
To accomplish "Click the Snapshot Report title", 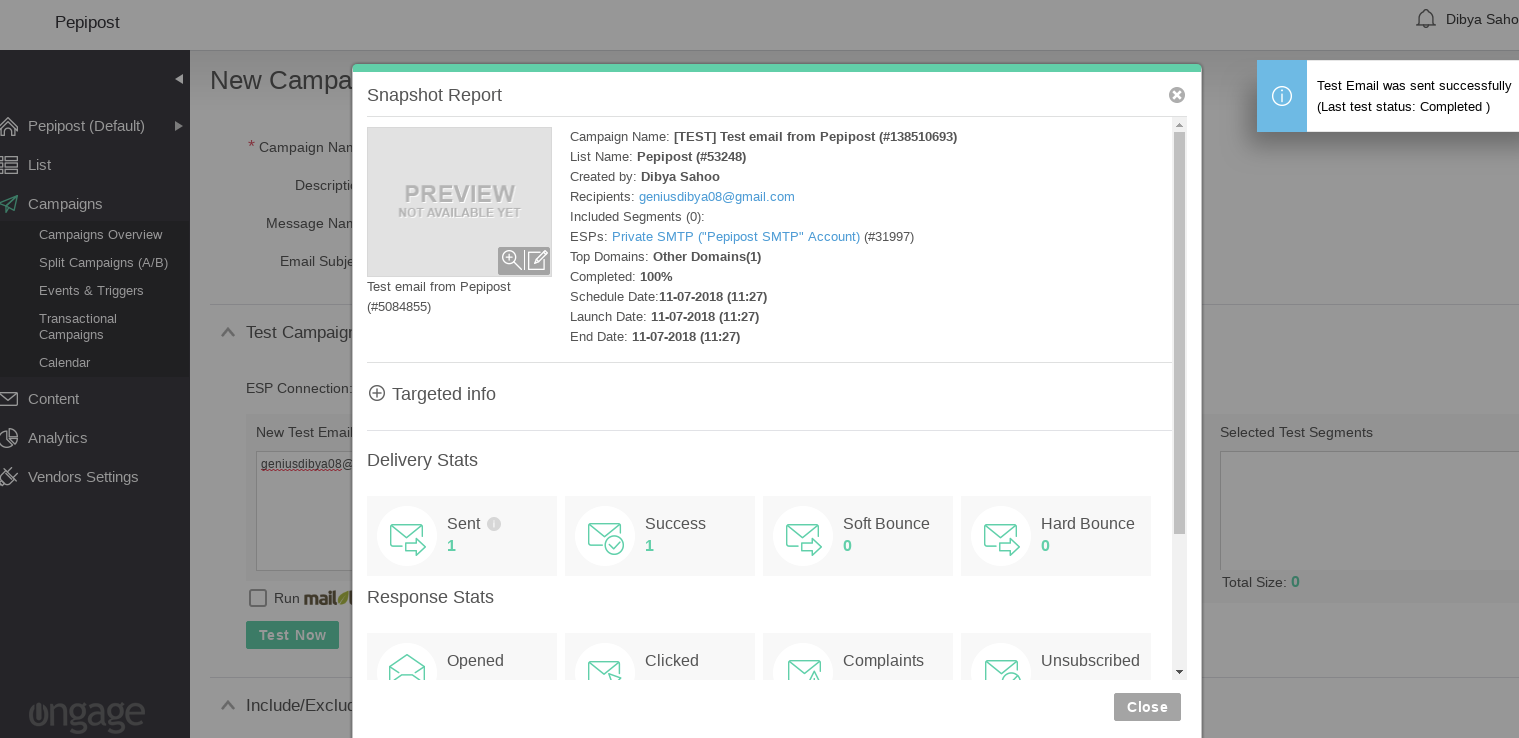I will point(434,95).
